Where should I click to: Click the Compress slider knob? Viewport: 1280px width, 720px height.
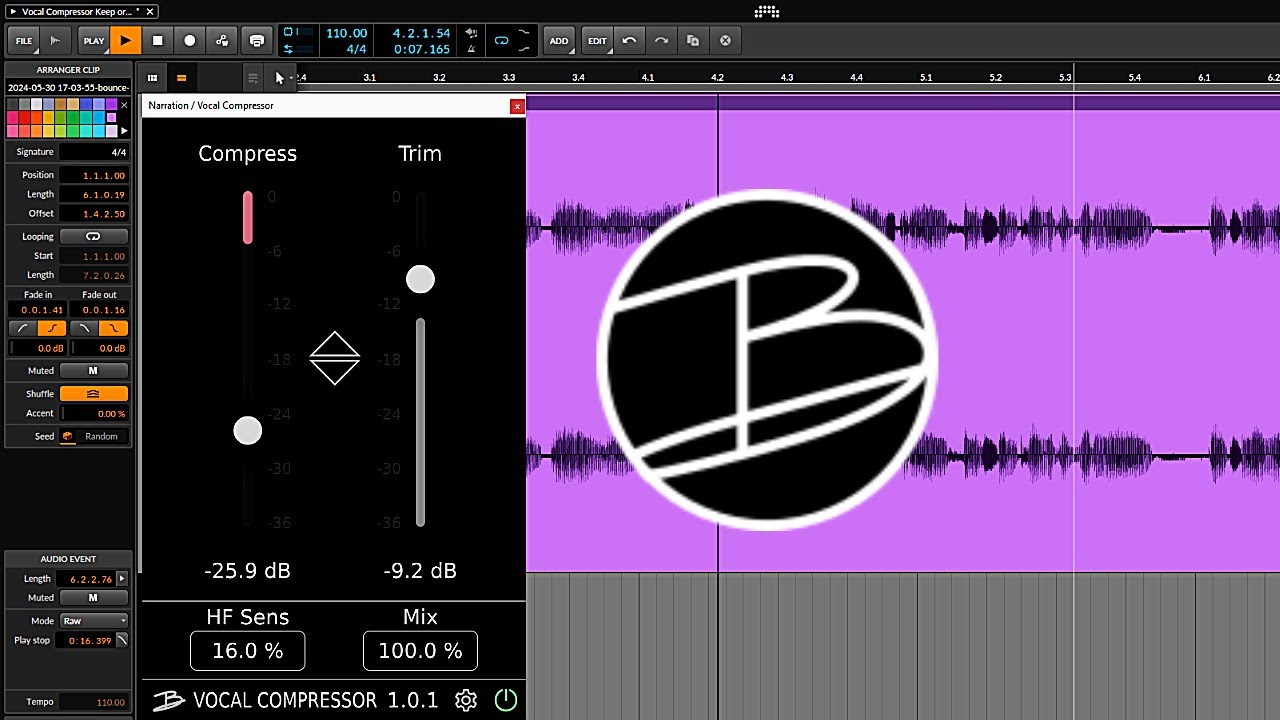(247, 431)
